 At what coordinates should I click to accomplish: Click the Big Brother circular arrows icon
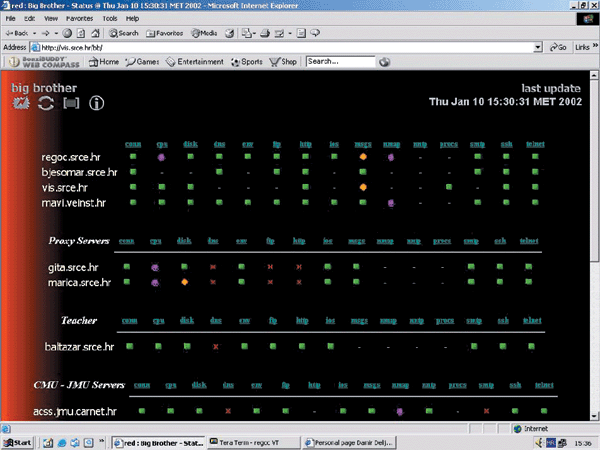pos(46,103)
